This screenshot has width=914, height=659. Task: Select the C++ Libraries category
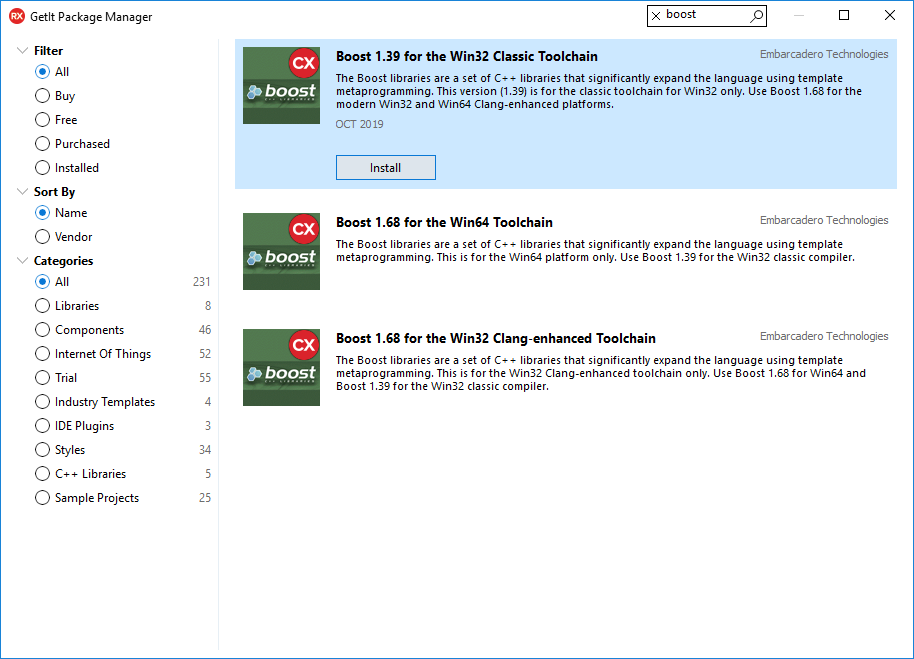[42, 474]
